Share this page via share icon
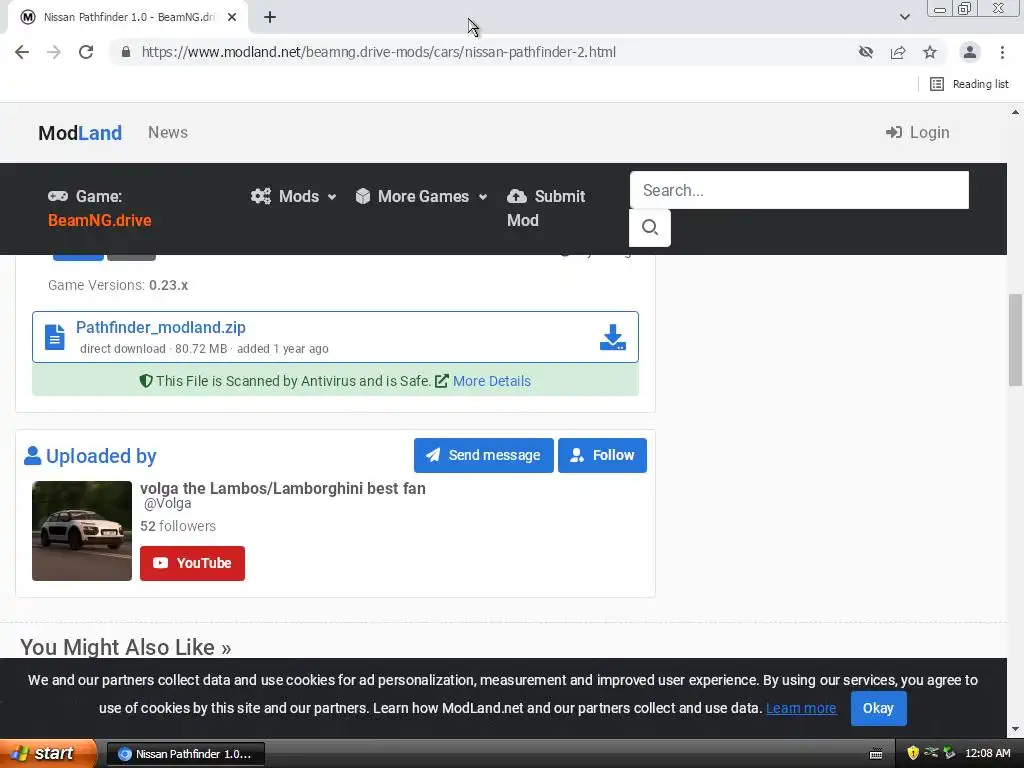 pyautogui.click(x=898, y=52)
